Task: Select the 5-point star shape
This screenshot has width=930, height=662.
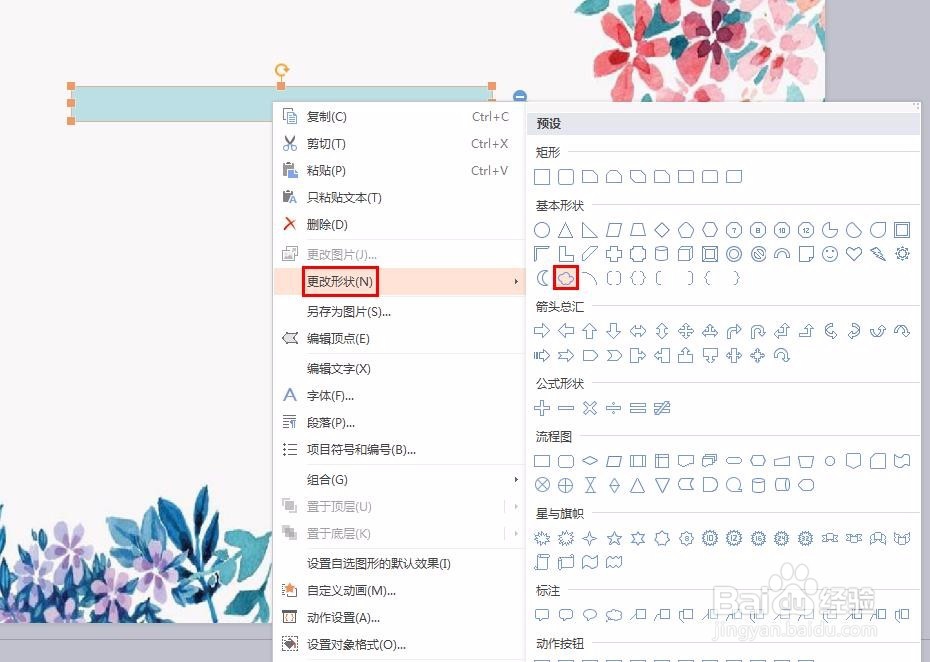Action: (x=614, y=538)
